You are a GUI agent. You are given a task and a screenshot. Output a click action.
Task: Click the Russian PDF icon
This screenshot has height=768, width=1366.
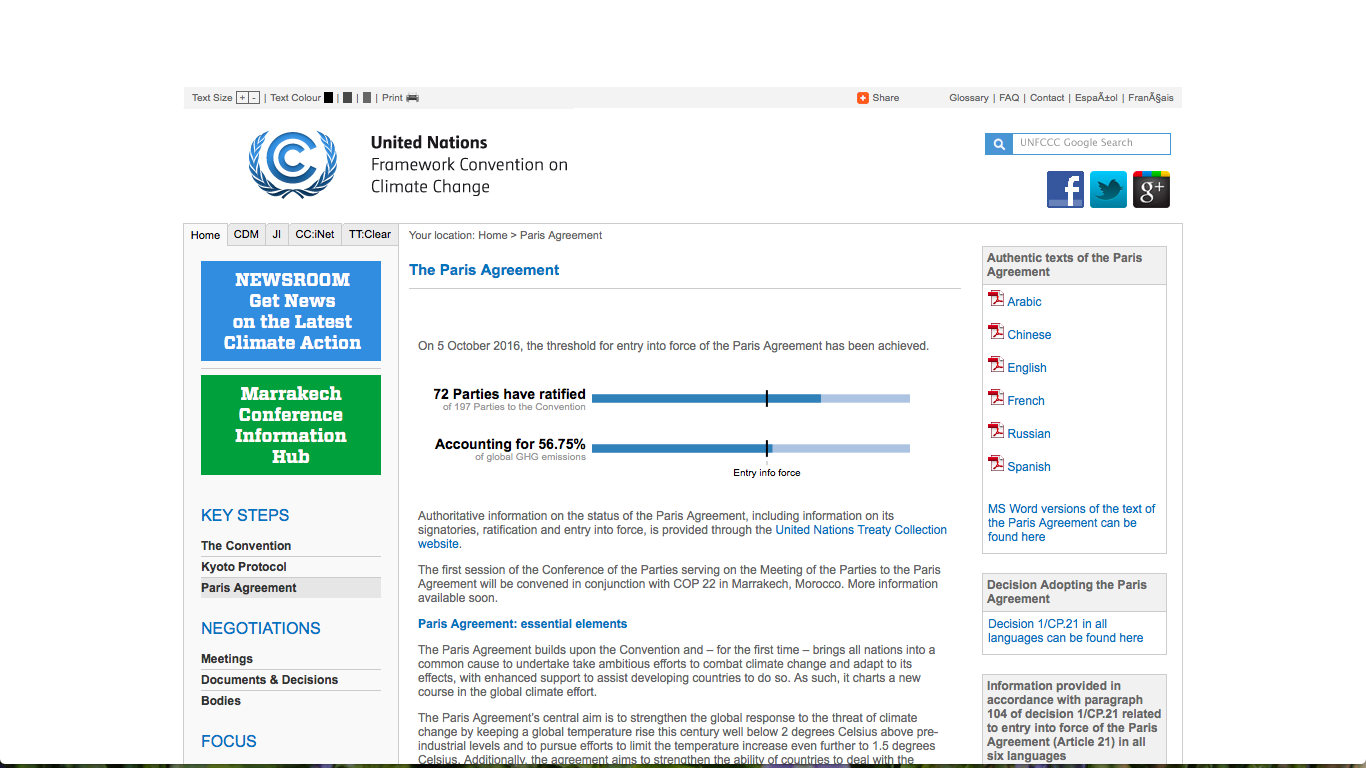click(x=996, y=430)
